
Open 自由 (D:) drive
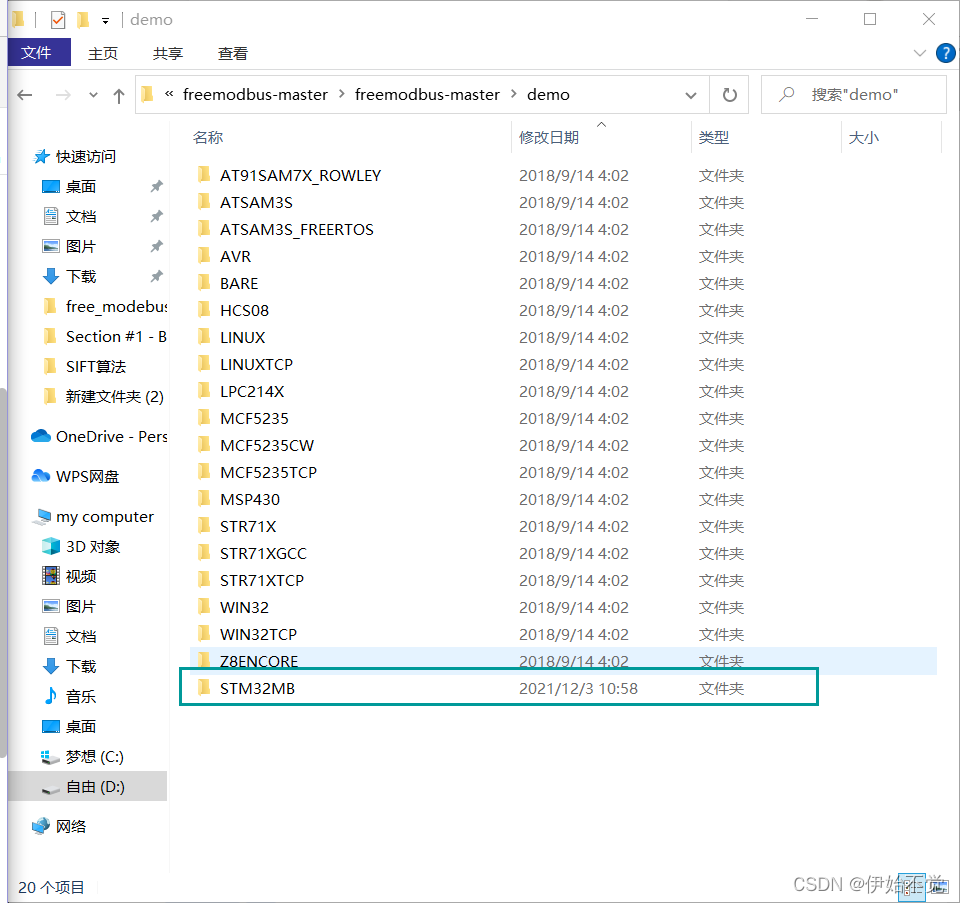coord(95,787)
